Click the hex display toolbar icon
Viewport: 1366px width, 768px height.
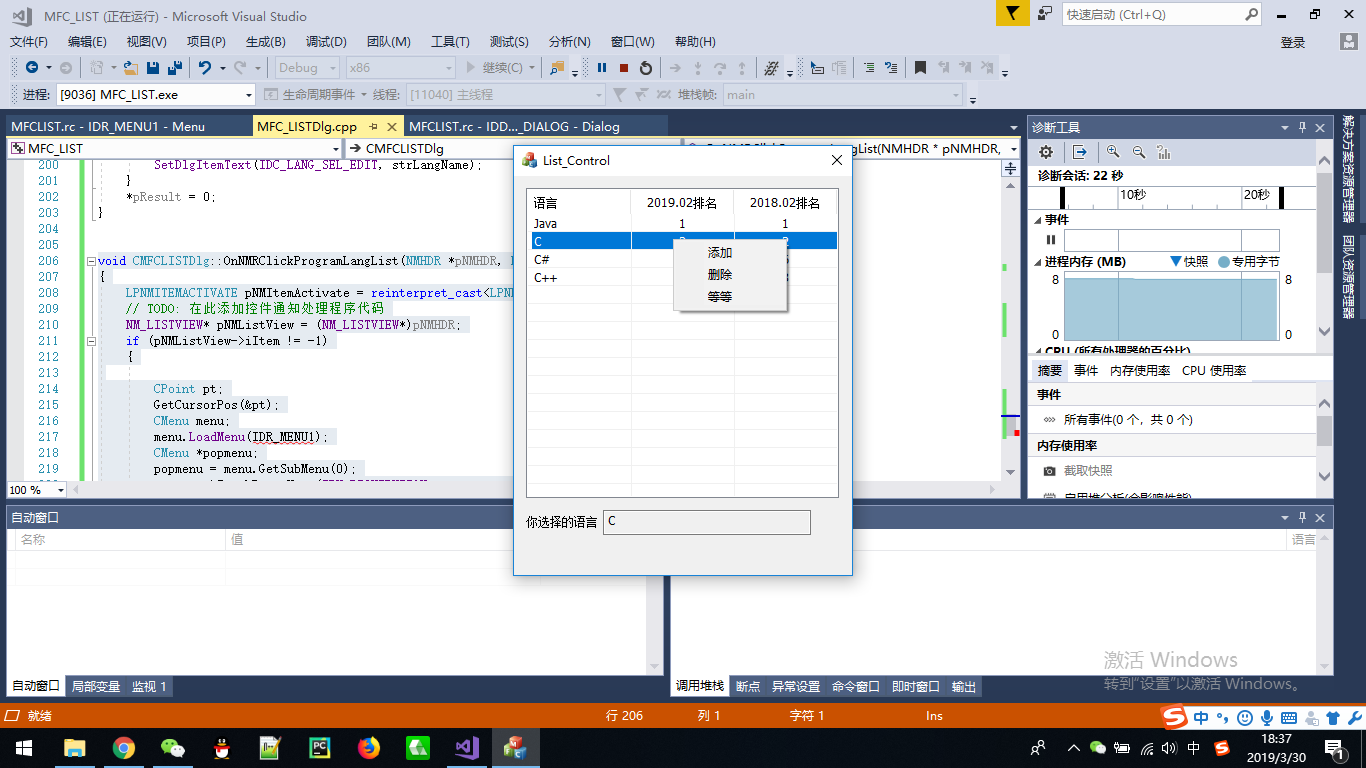tap(771, 68)
